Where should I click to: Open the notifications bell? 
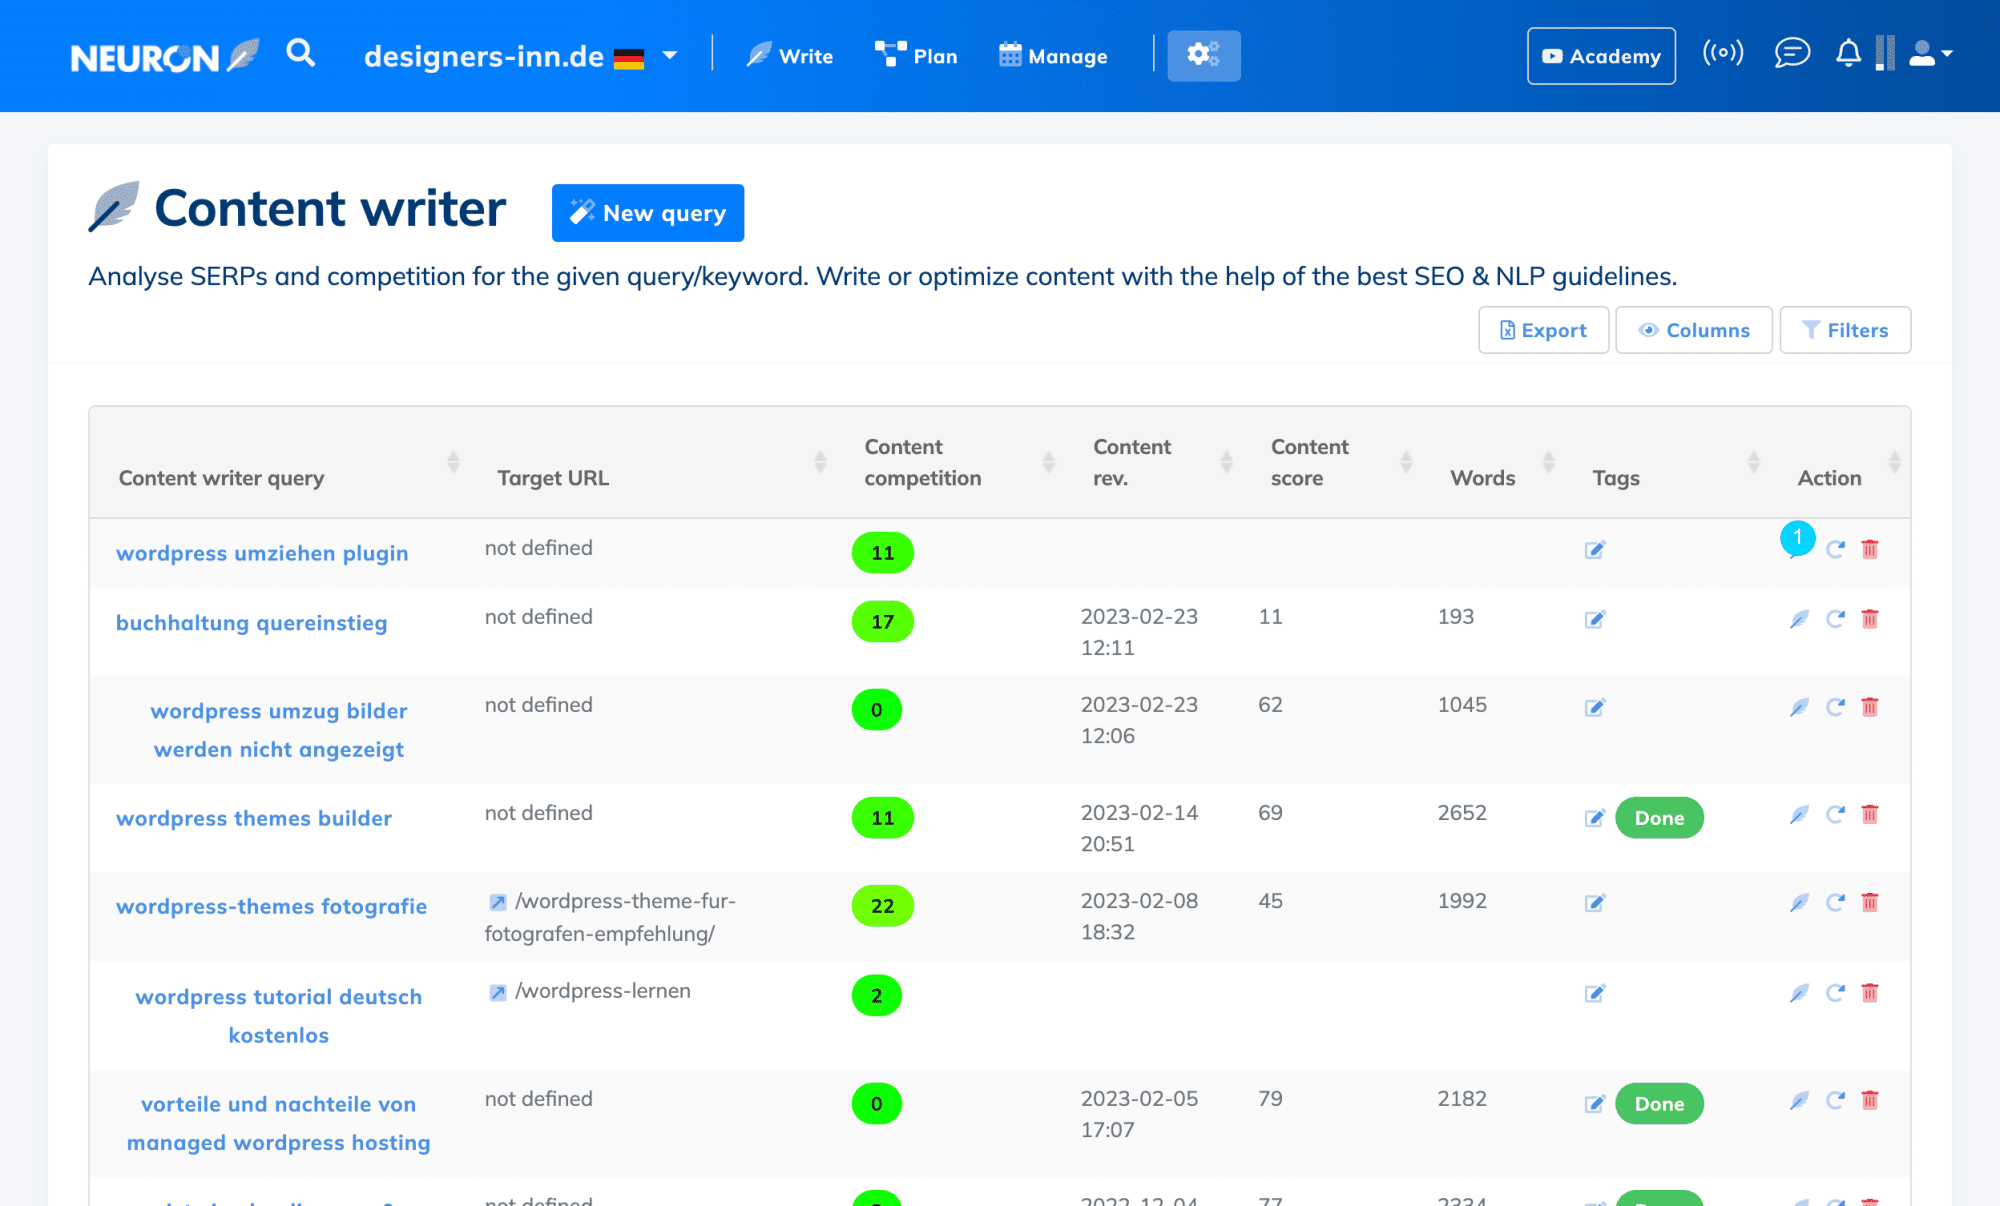click(x=1848, y=53)
